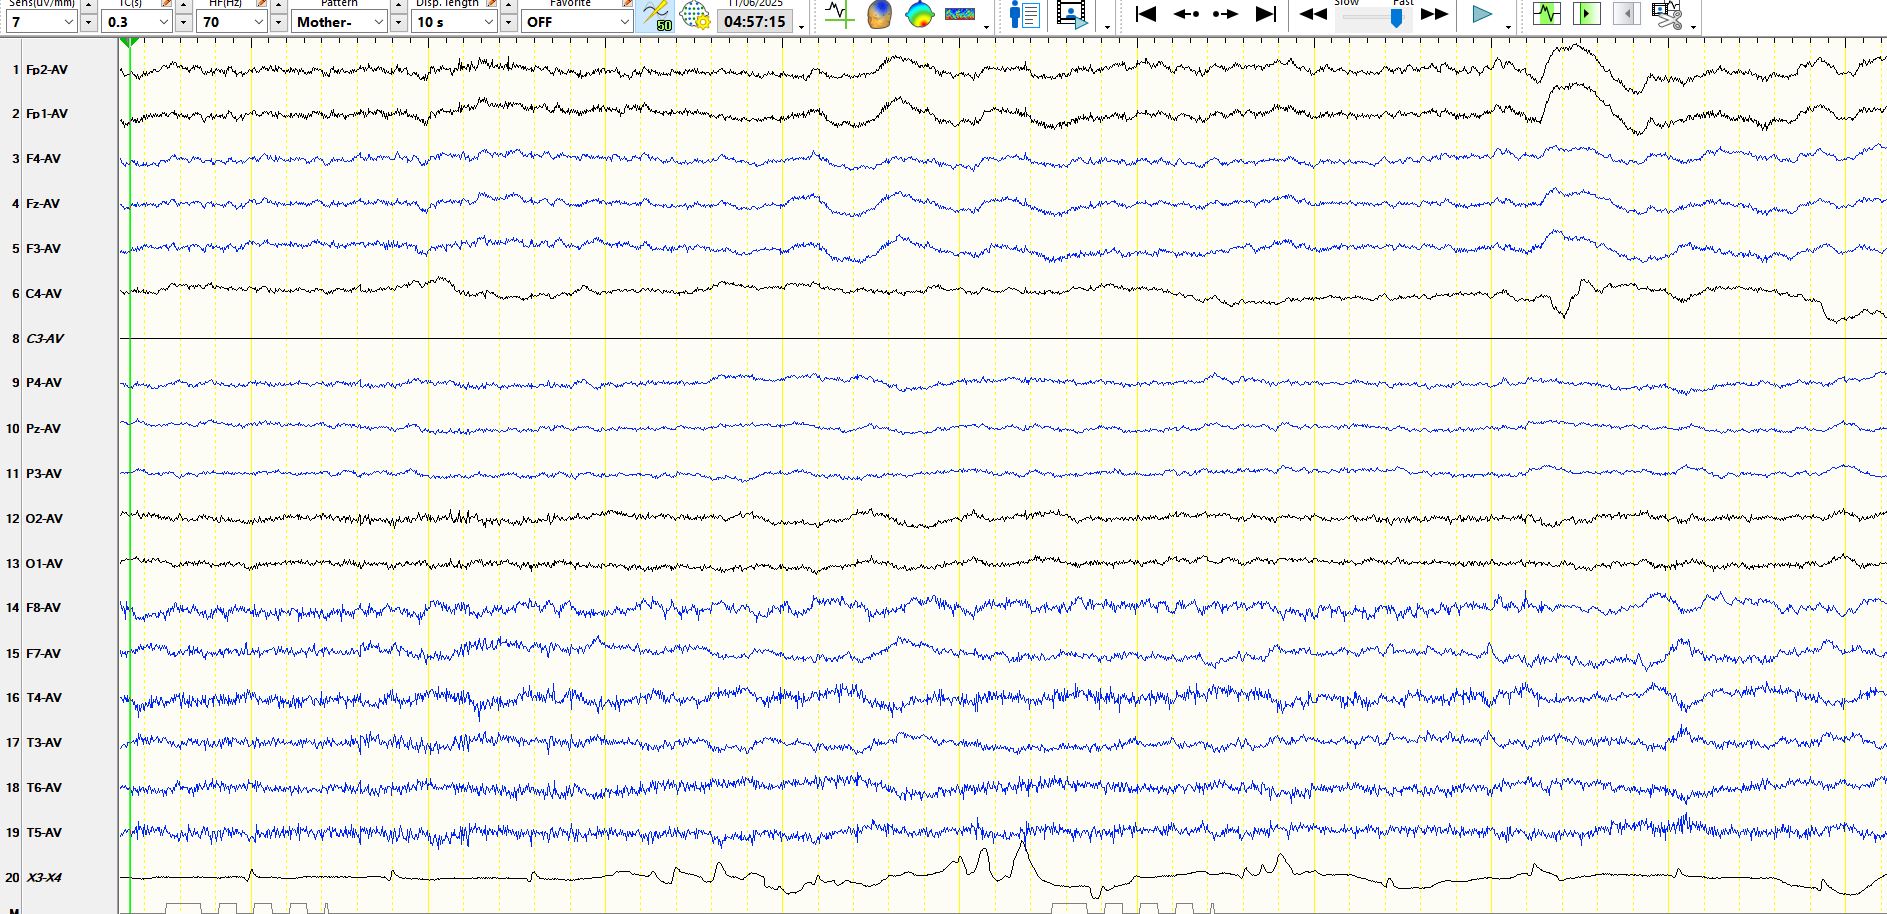
Task: Open the spectrogram display icon
Action: [x=959, y=14]
